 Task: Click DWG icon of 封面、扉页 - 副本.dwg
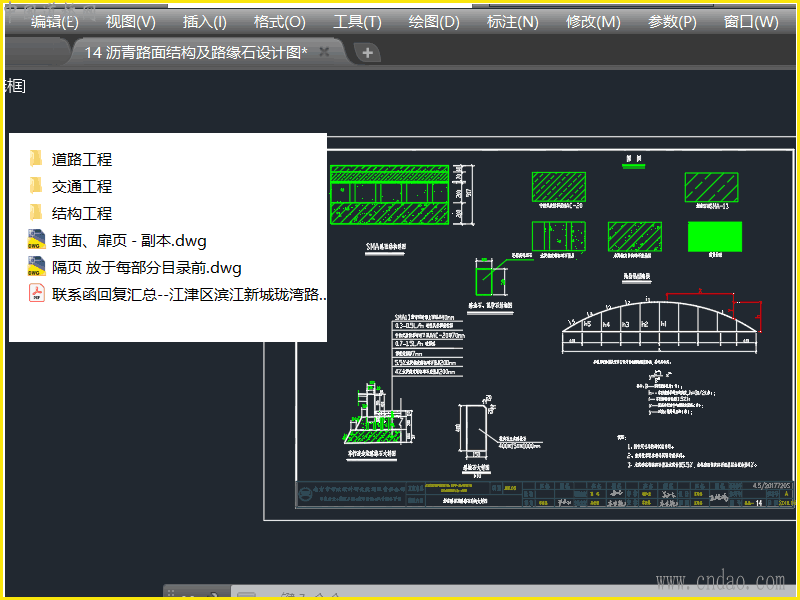point(37,240)
